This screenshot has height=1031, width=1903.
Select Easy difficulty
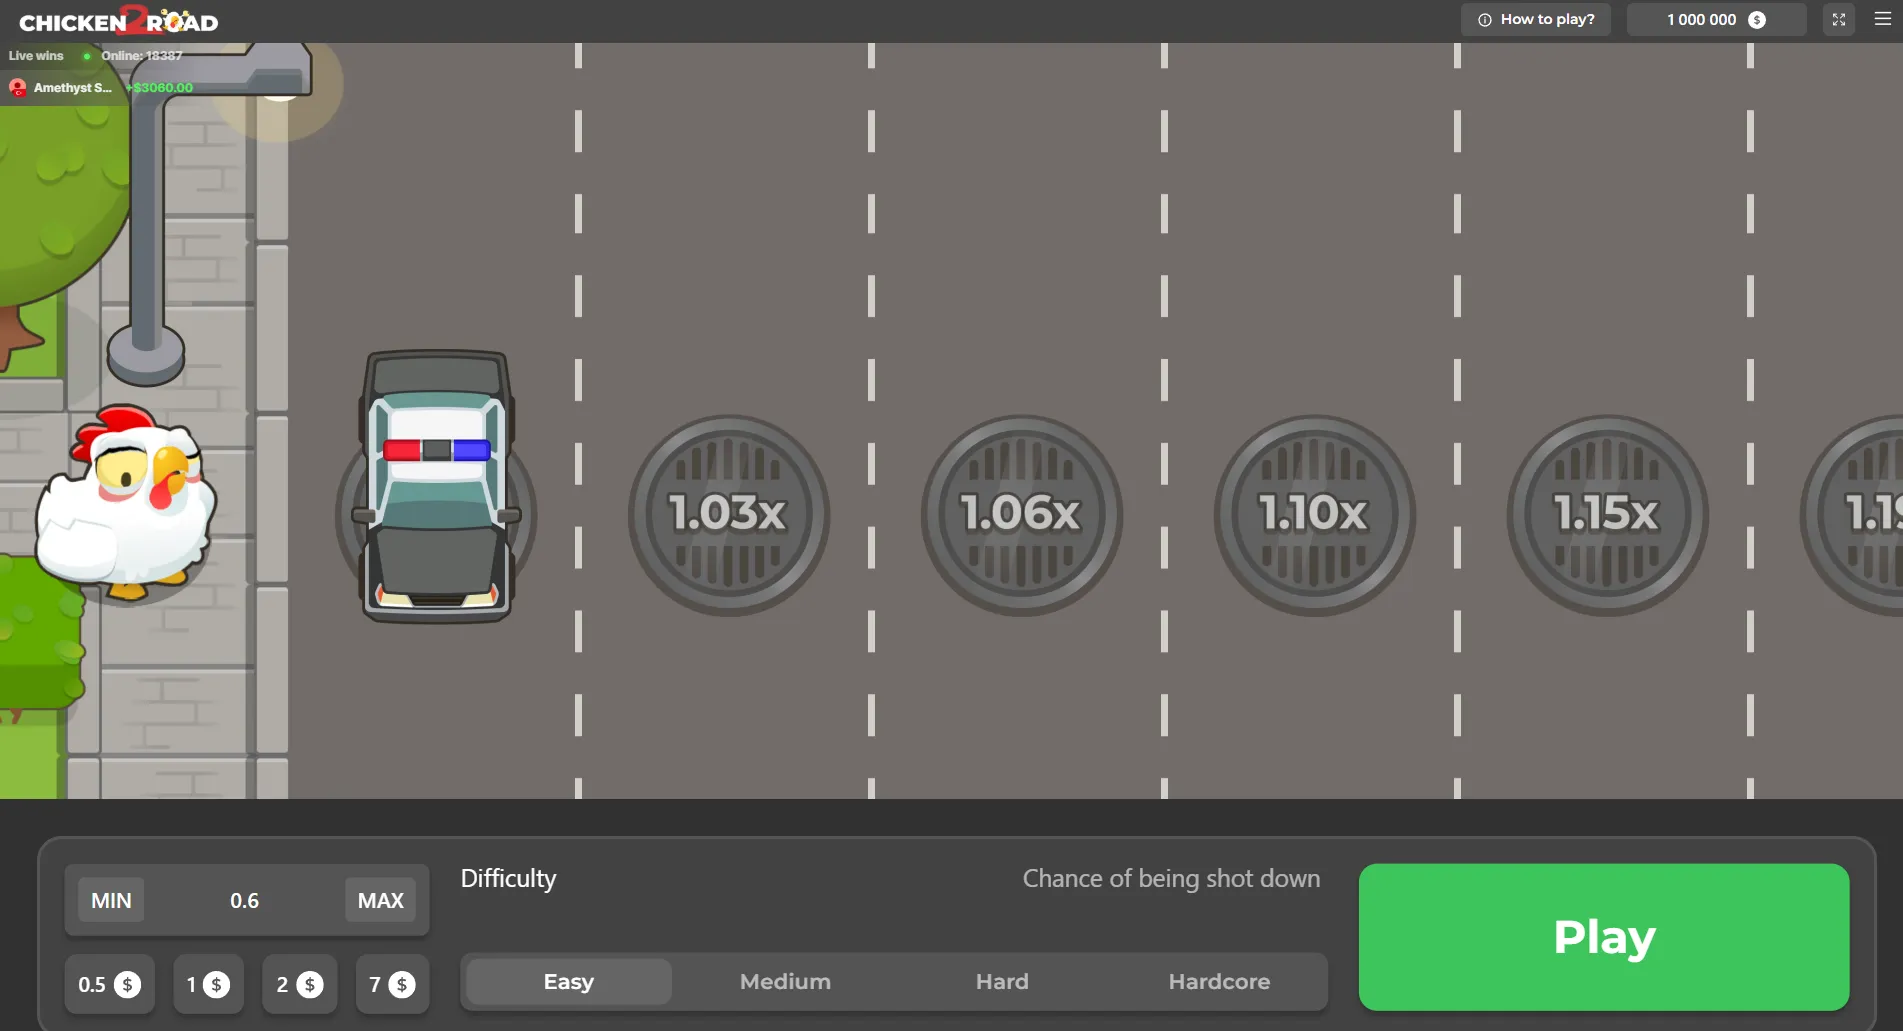[568, 982]
